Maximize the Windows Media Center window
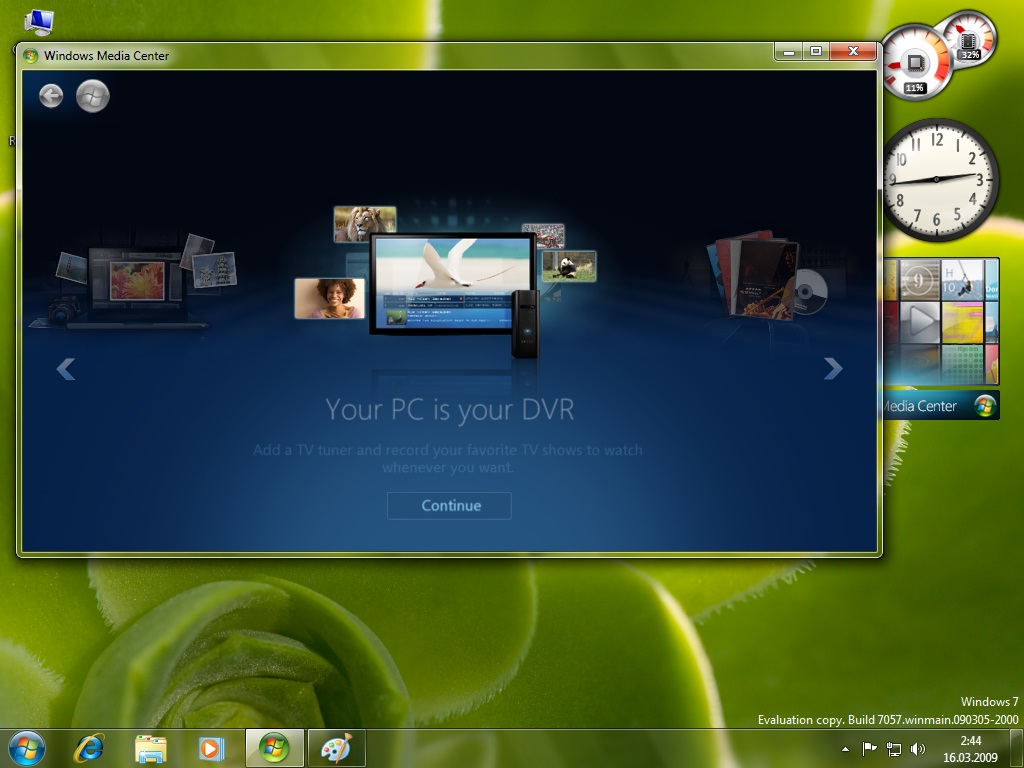This screenshot has height=768, width=1024. tap(816, 51)
